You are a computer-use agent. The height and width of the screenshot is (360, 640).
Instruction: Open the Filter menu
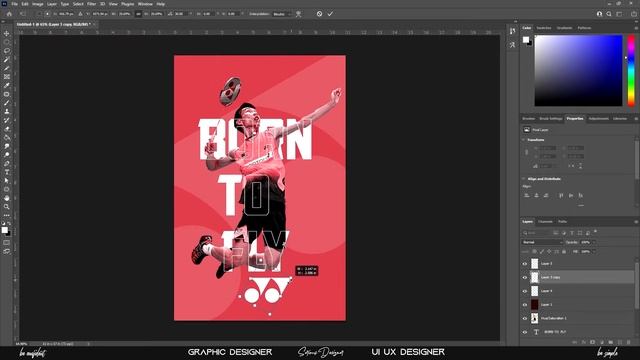click(x=91, y=4)
